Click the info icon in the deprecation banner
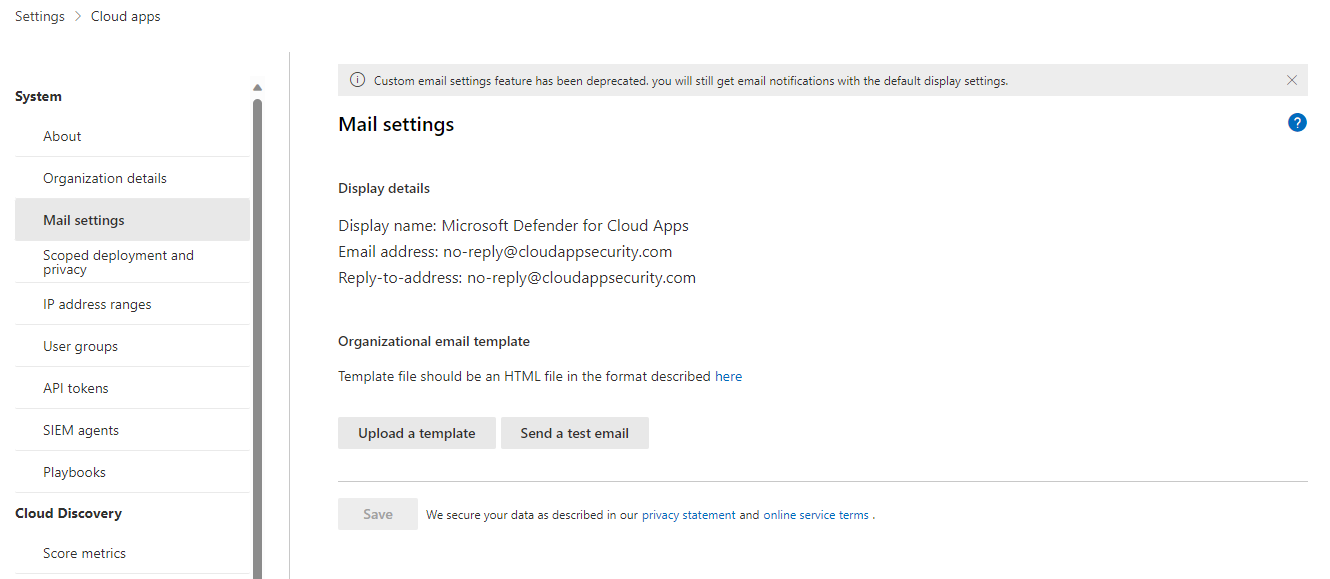Viewport: 1330px width, 579px height. [357, 80]
